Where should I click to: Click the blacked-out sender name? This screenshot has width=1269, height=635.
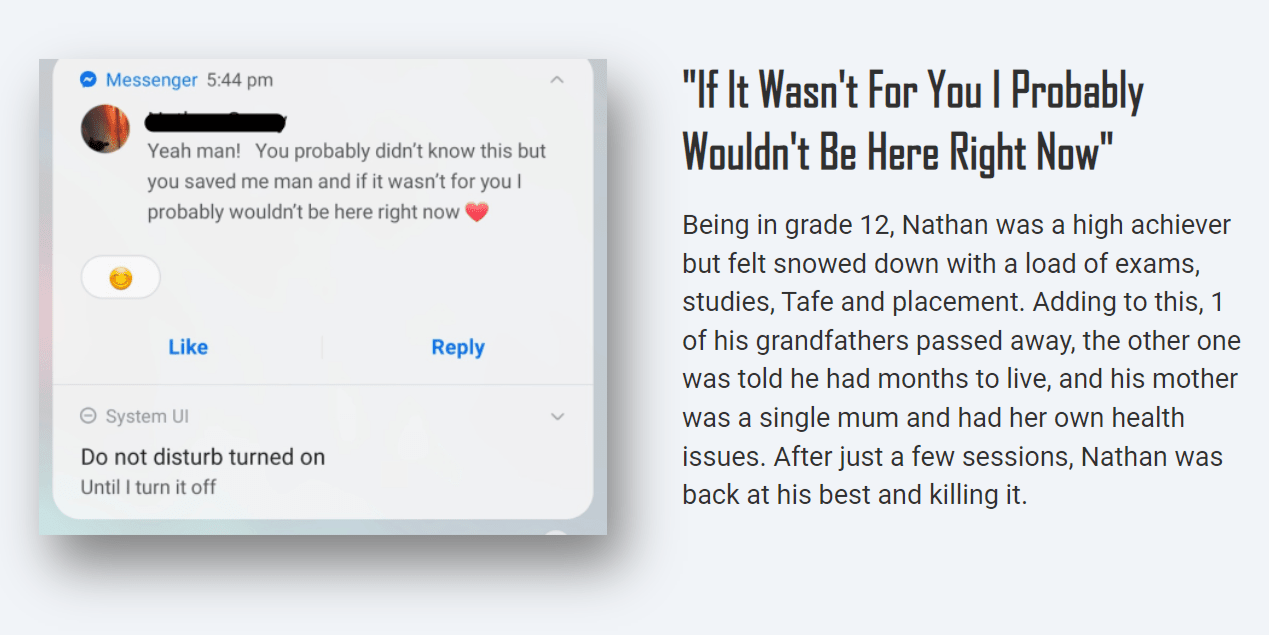point(216,123)
